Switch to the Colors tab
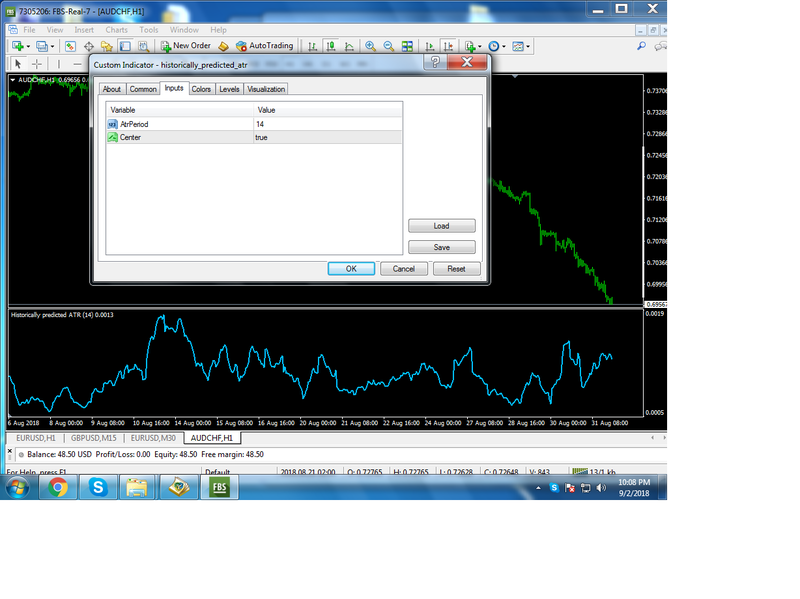The height and width of the screenshot is (599, 800). (x=201, y=89)
